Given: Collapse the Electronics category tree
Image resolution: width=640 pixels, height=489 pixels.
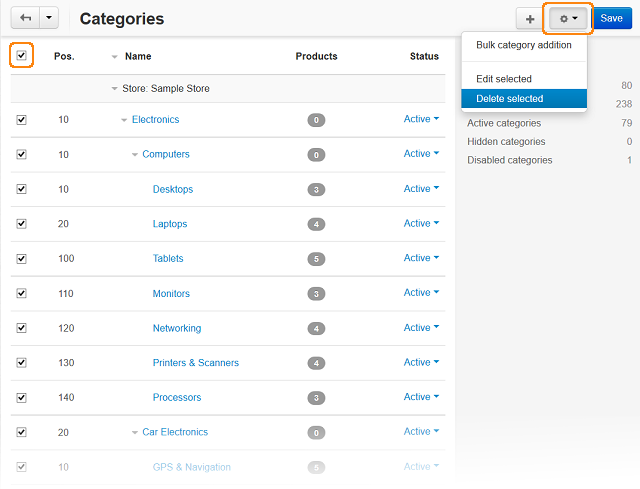Looking at the screenshot, I should pyautogui.click(x=124, y=120).
